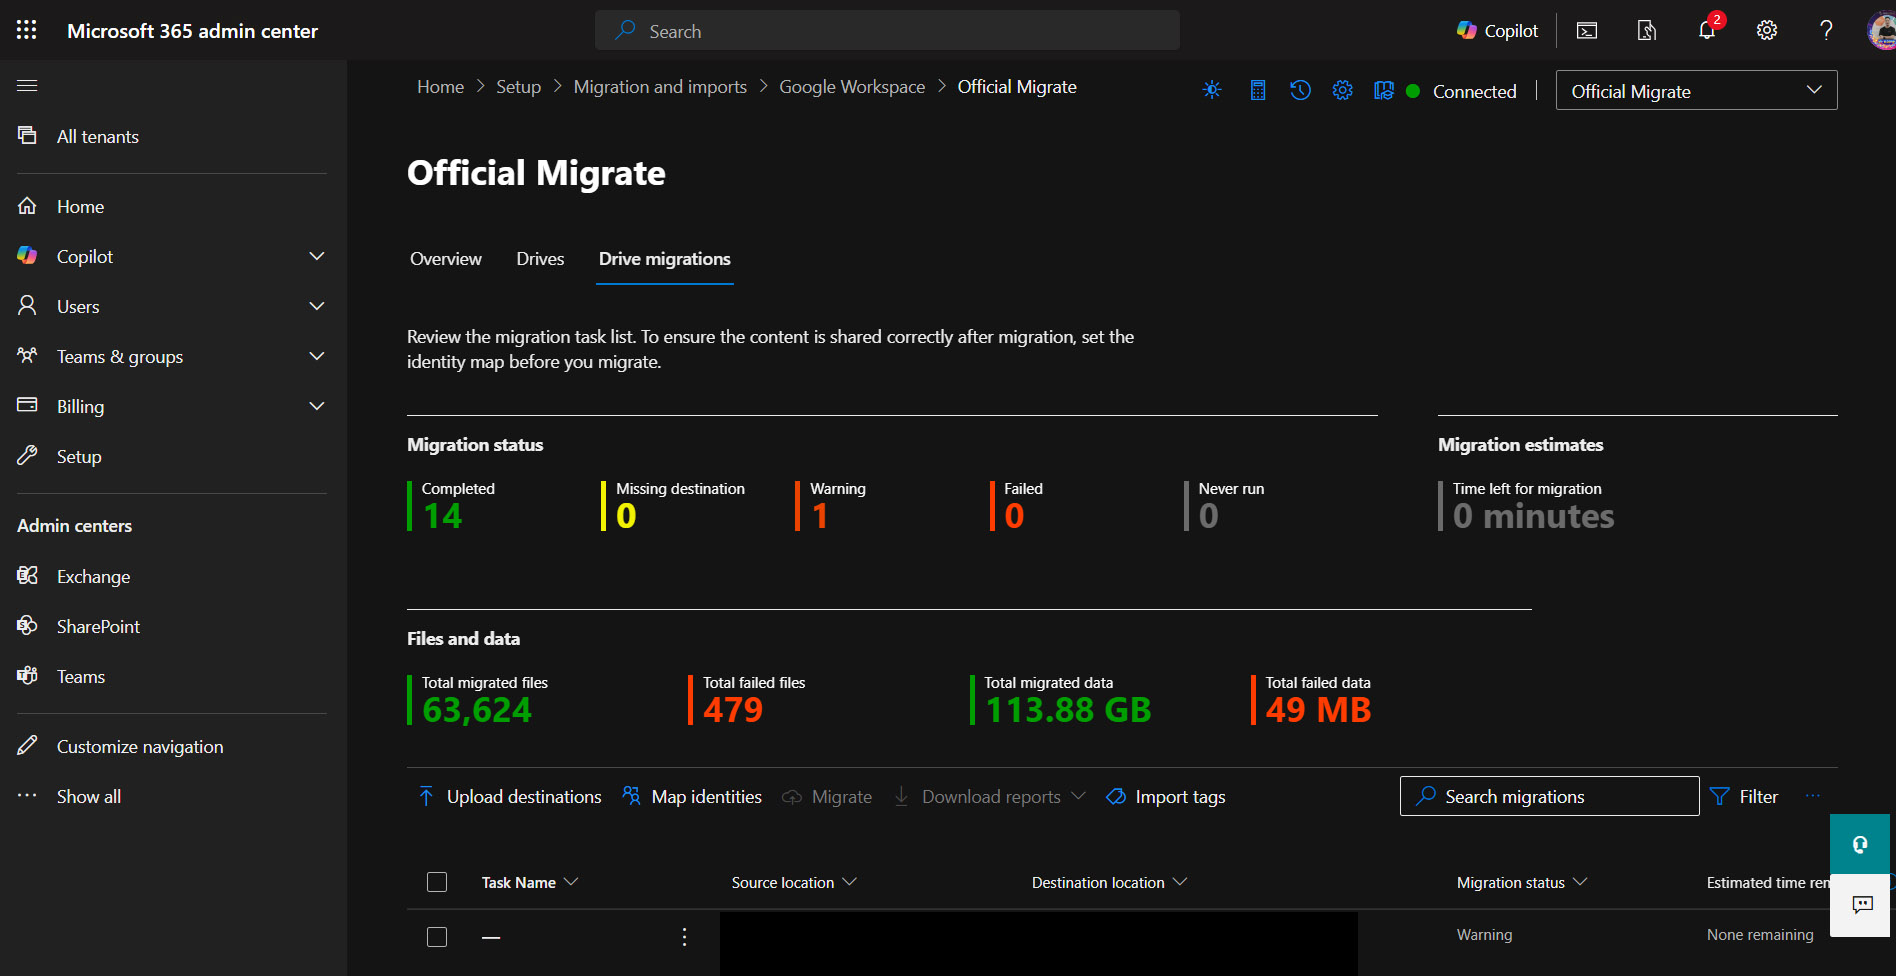Open the theme switcher sun icon
This screenshot has width=1896, height=976.
pyautogui.click(x=1211, y=90)
